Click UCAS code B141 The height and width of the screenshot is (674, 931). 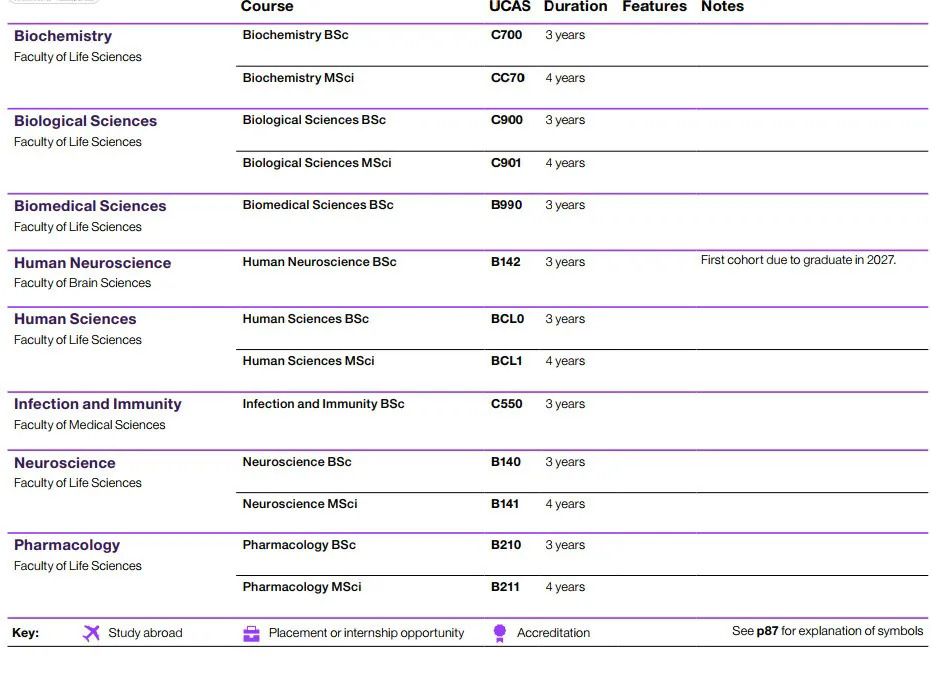click(505, 504)
